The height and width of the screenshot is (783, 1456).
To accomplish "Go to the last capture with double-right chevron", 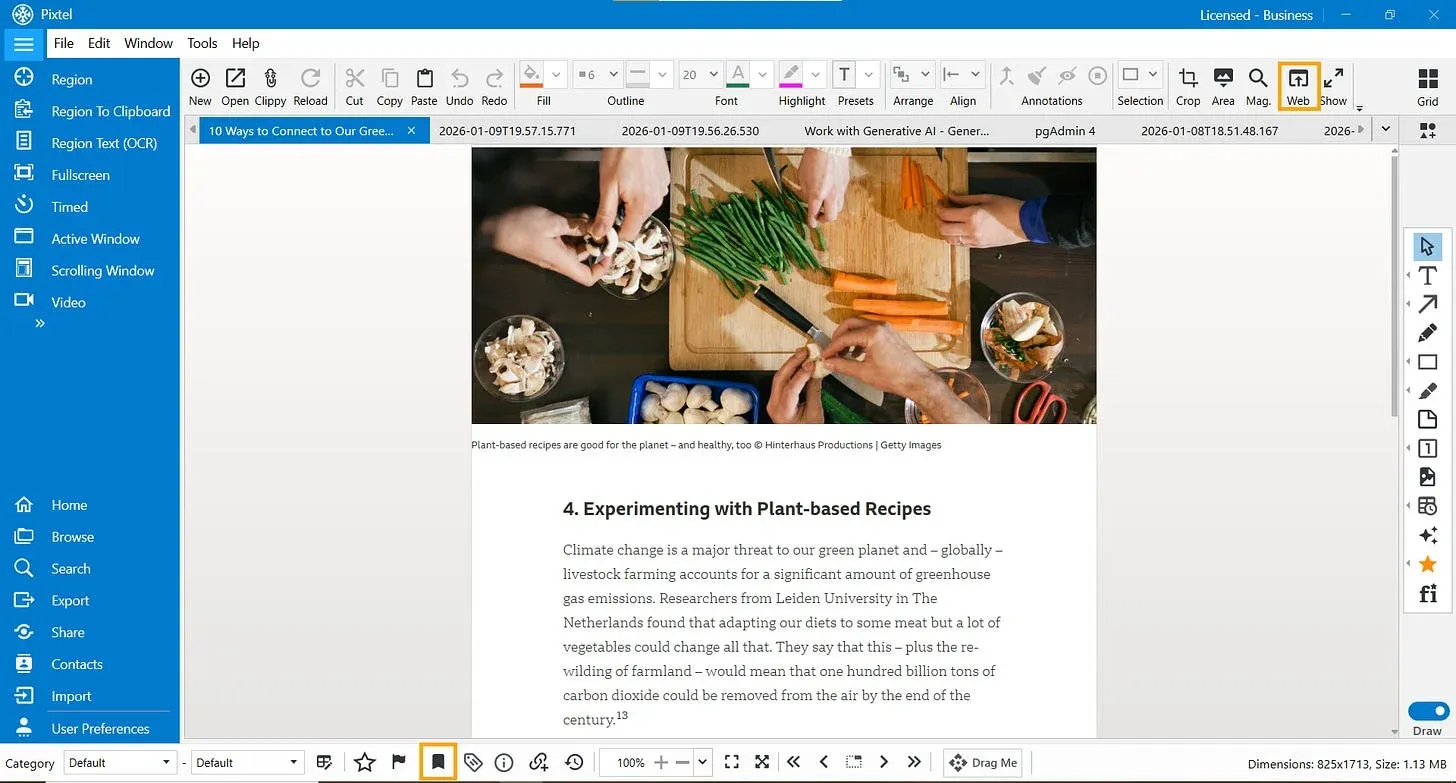I will point(914,762).
